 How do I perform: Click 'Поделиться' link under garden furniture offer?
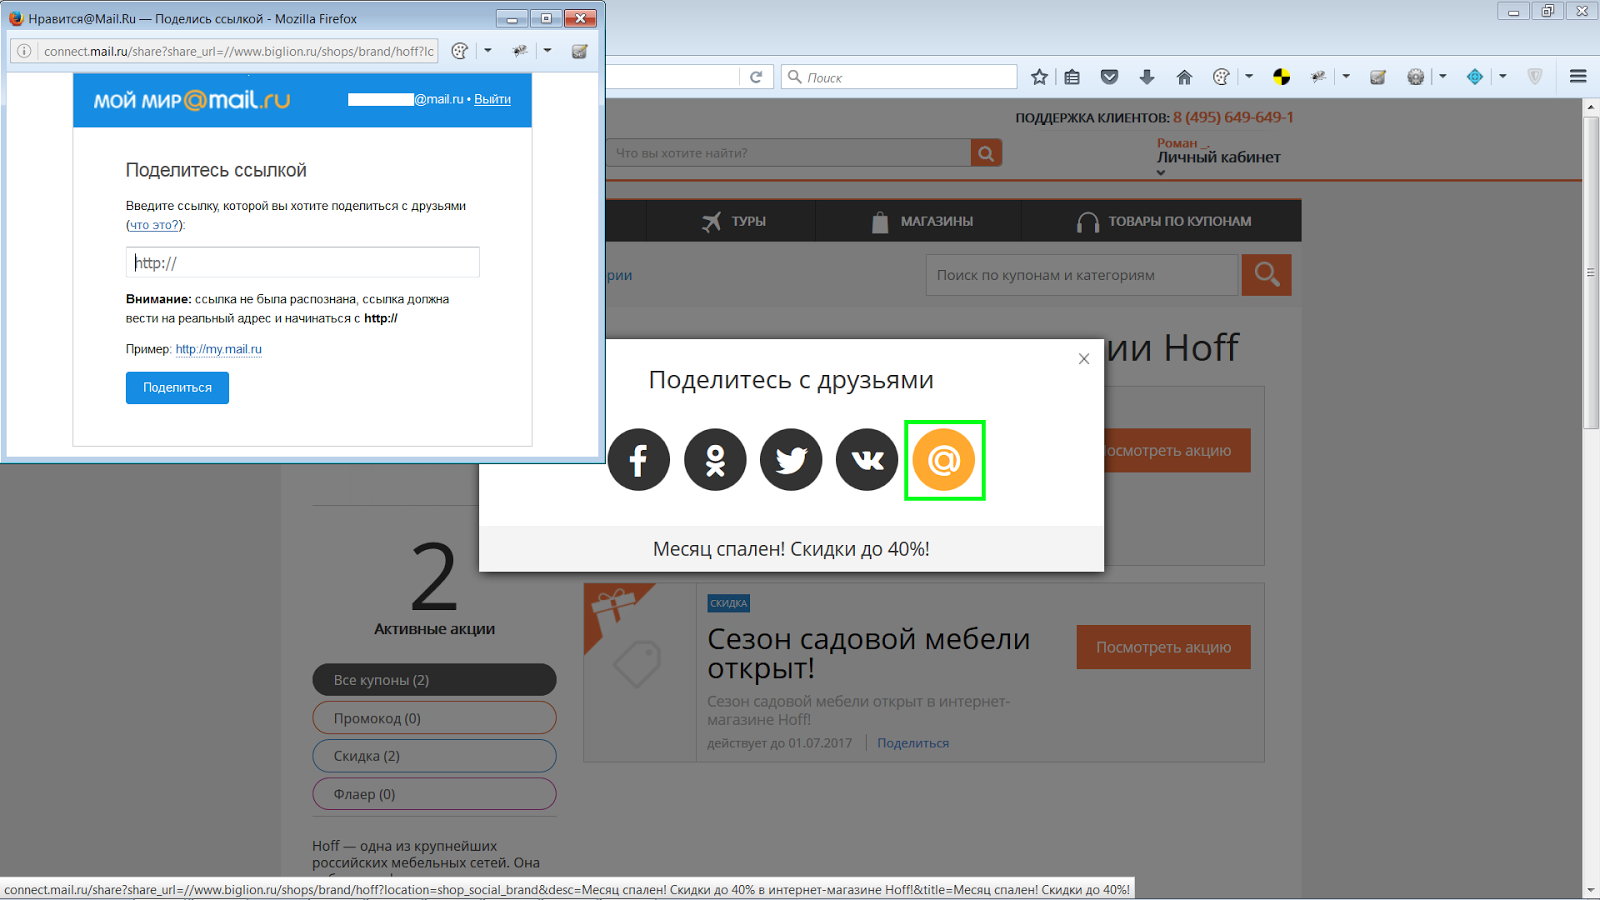point(913,743)
